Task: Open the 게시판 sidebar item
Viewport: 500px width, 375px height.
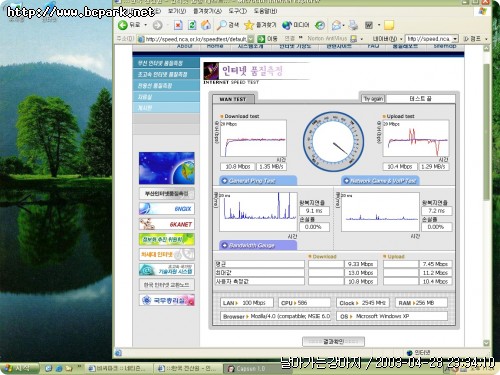Action: [166, 108]
